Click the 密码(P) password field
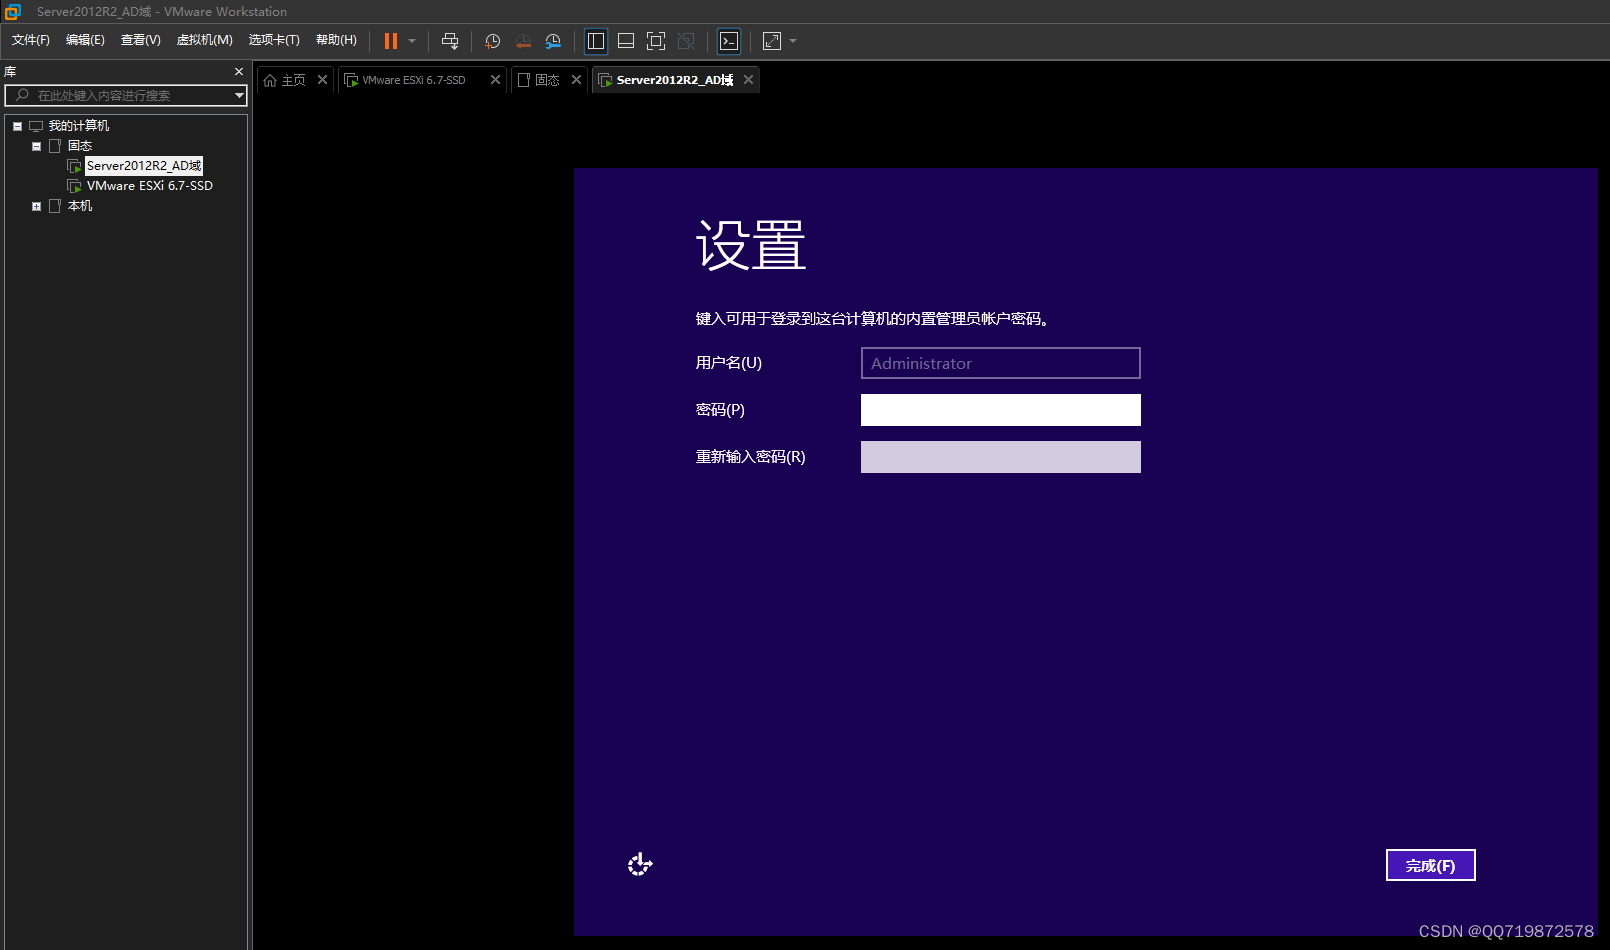The width and height of the screenshot is (1610, 950). pyautogui.click(x=1001, y=410)
